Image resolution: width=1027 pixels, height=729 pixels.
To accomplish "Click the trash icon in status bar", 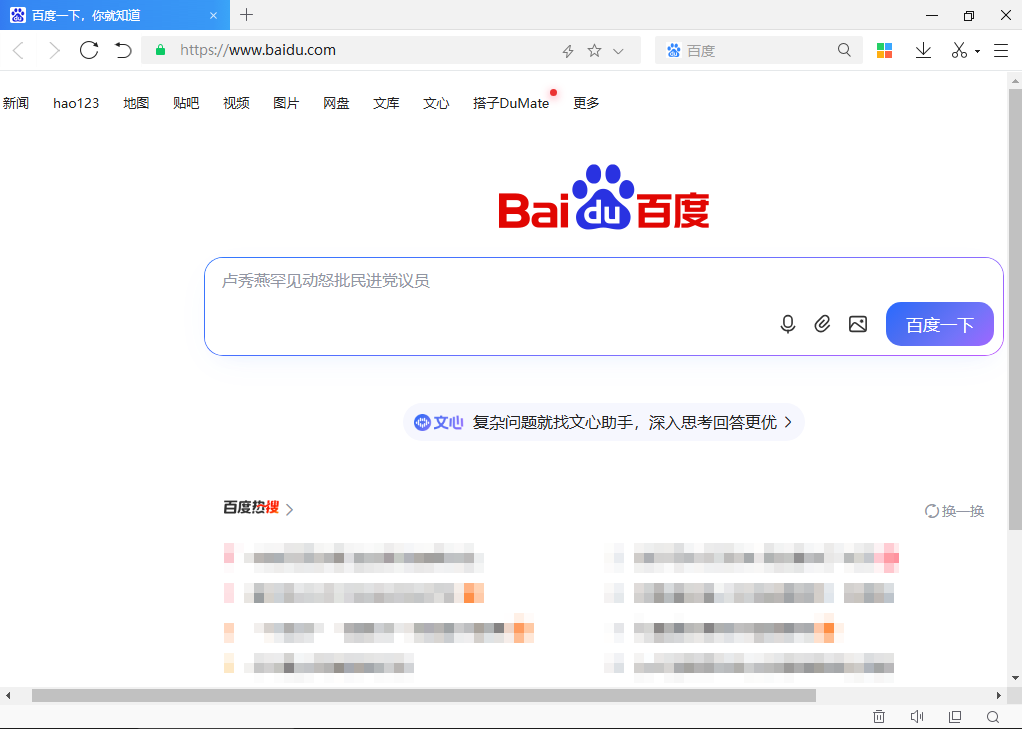I will [879, 717].
